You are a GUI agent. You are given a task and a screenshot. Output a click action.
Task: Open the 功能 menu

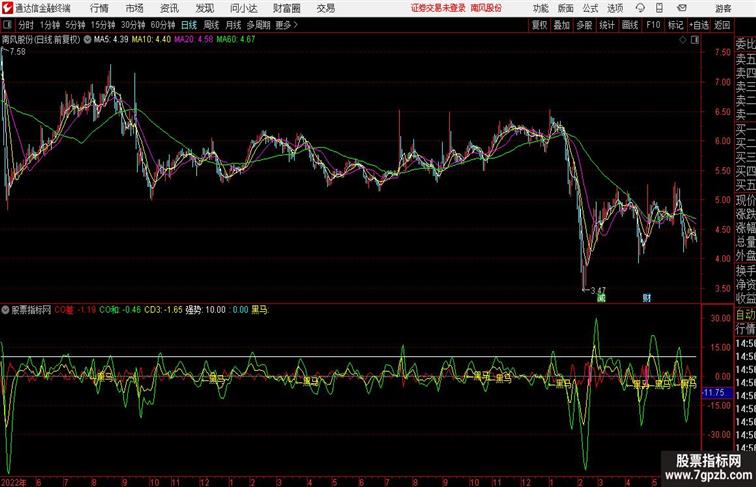pos(540,8)
